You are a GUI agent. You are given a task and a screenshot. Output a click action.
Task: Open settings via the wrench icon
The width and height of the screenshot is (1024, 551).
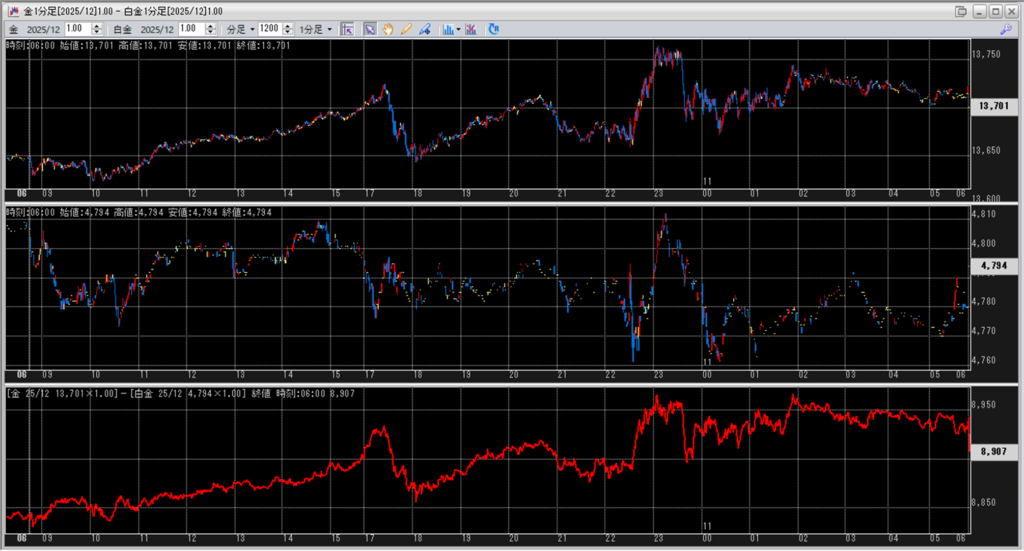[x=1005, y=29]
